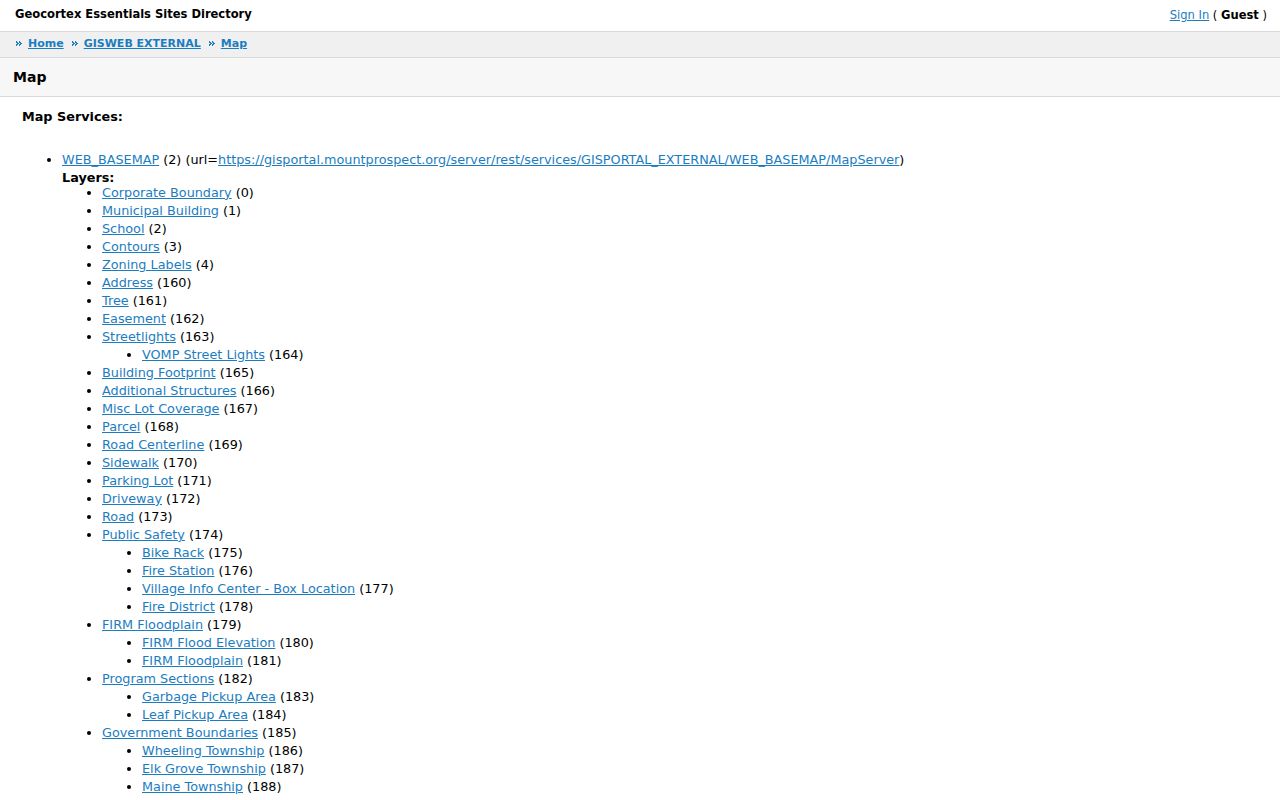Viewport: 1280px width, 800px height.
Task: Open Village Info Center - Box Location
Action: [x=248, y=589]
